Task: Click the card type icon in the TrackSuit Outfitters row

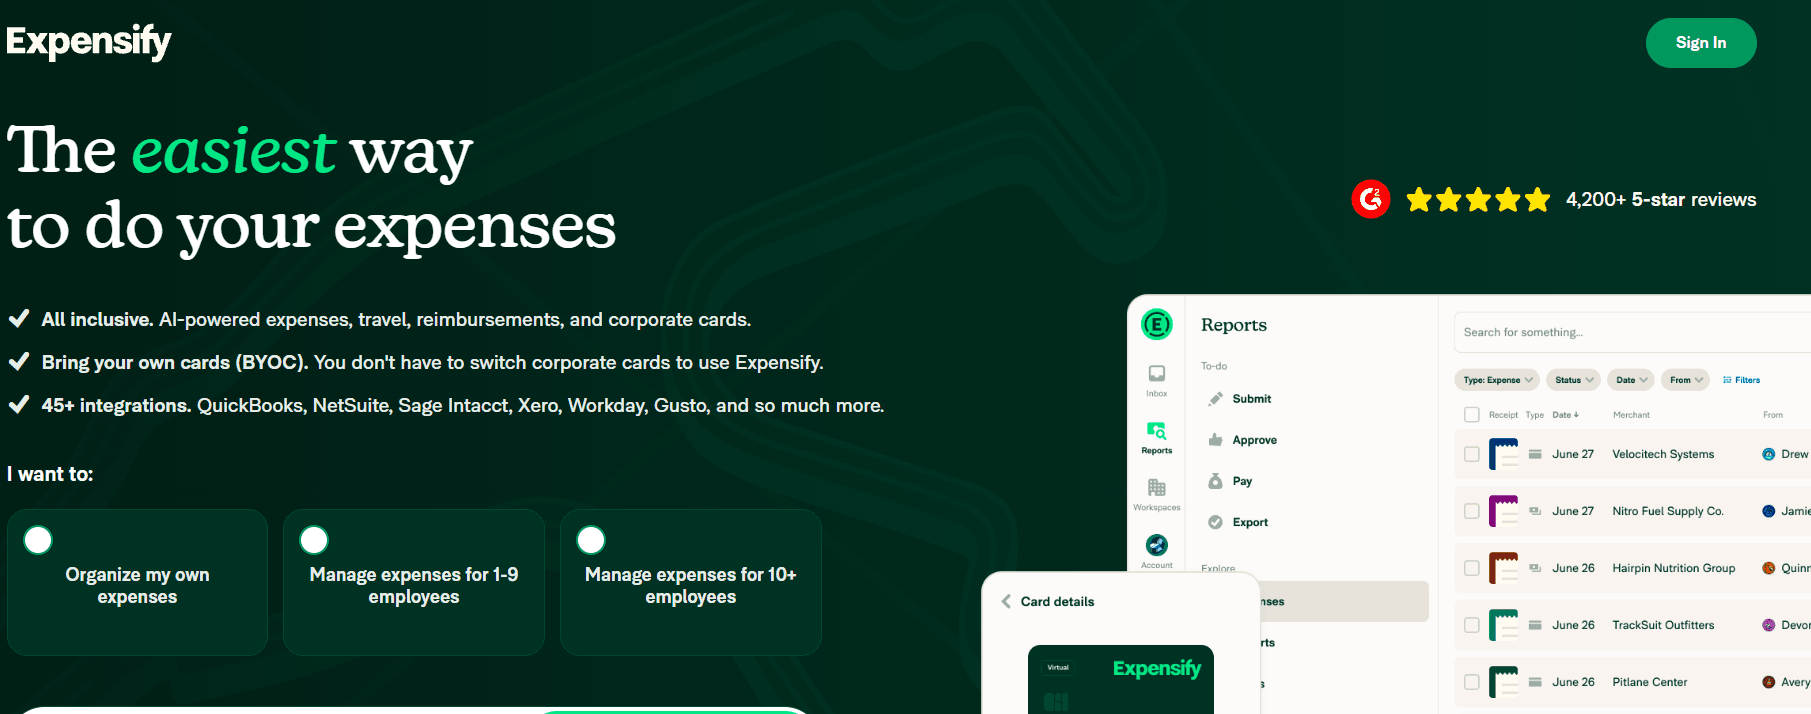Action: (x=1535, y=625)
